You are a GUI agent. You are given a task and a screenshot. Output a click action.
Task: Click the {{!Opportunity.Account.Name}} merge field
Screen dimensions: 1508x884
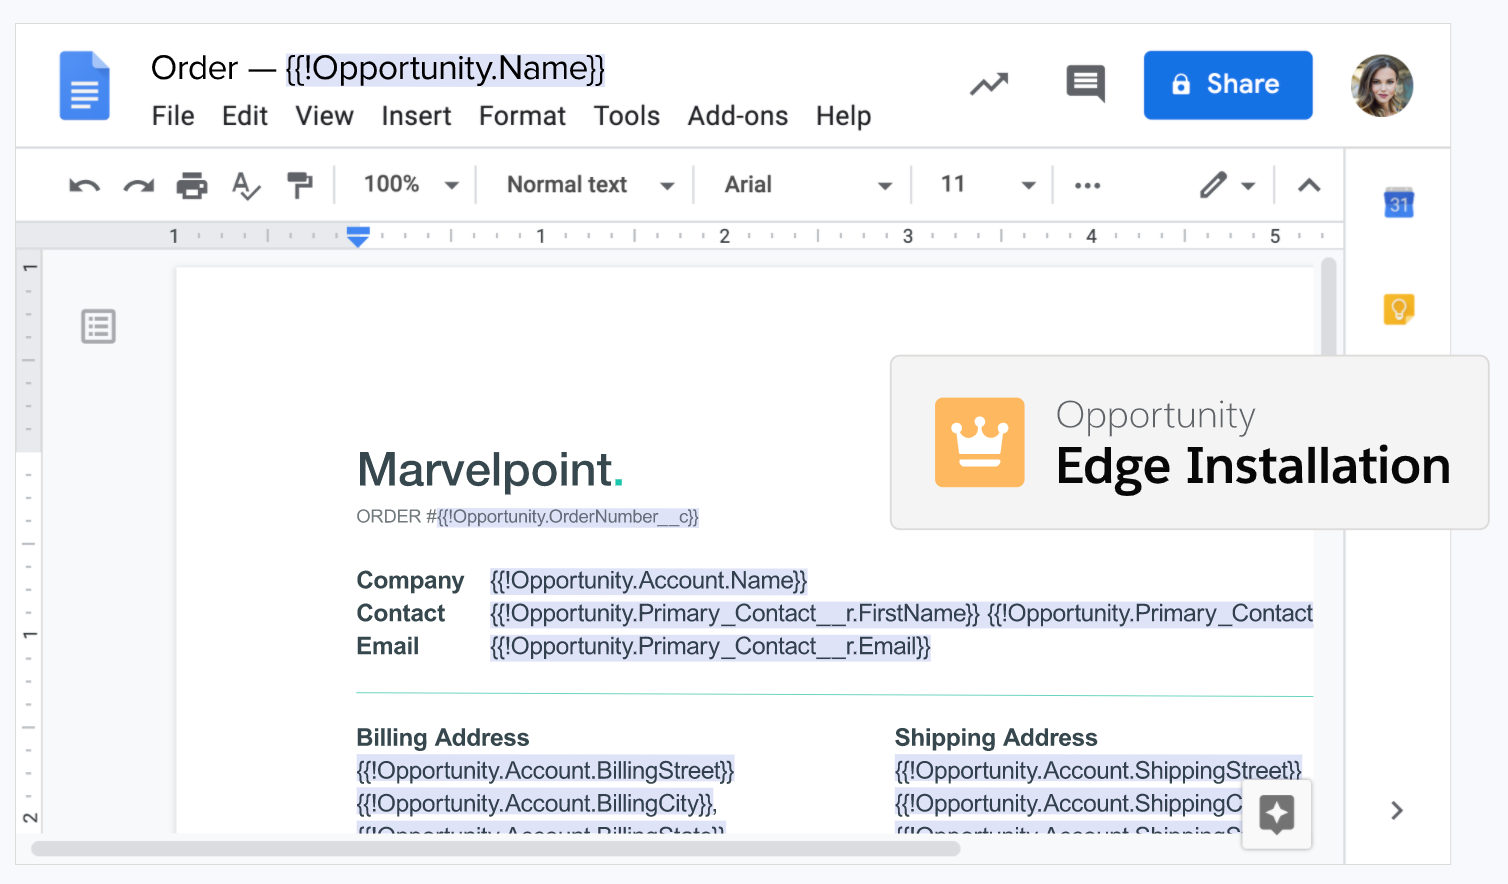(x=648, y=581)
